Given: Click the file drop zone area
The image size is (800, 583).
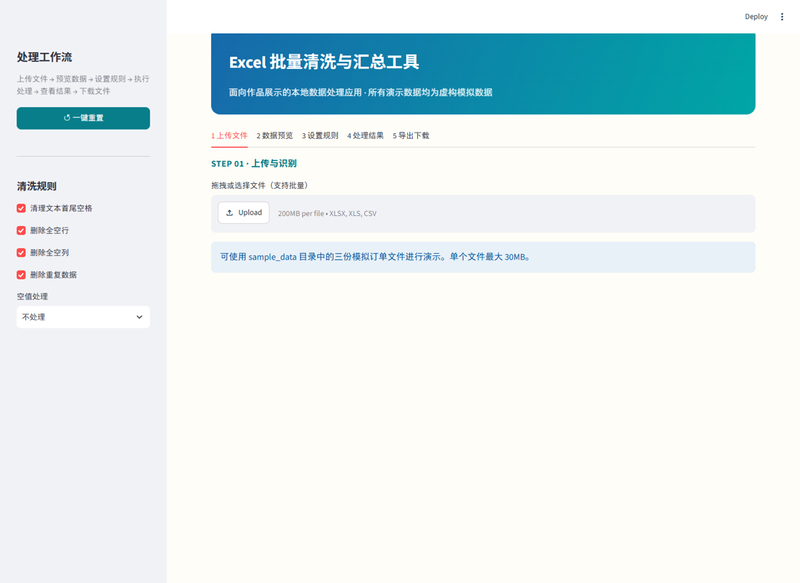Looking at the screenshot, I should point(483,213).
